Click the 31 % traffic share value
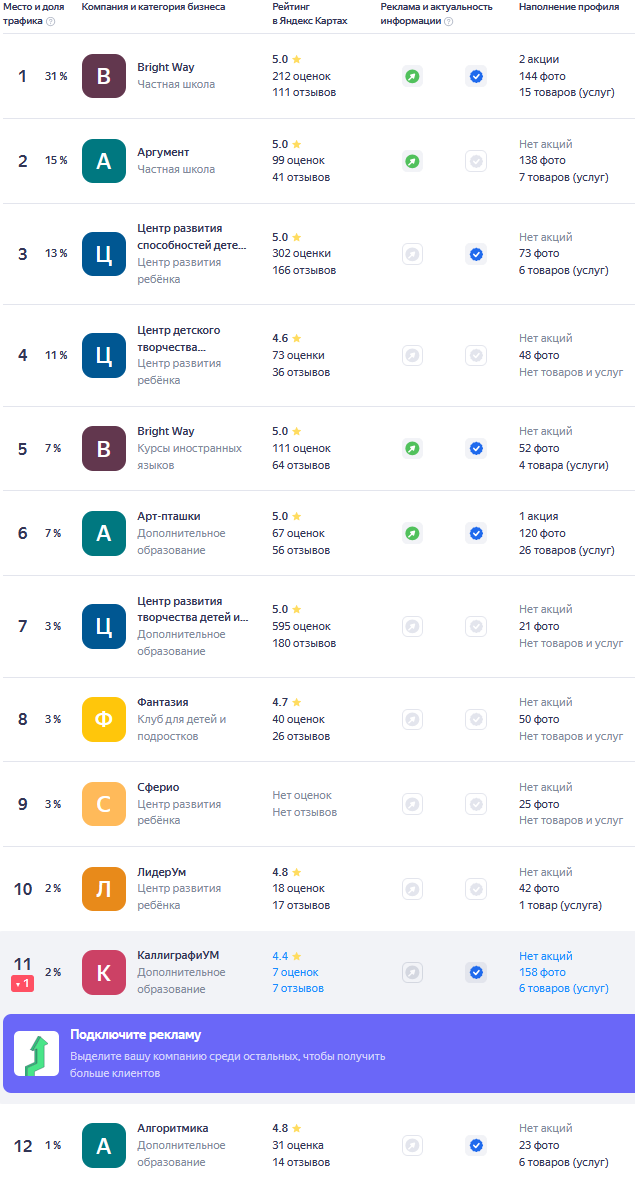Viewport: 635px width, 1185px height. coord(56,76)
